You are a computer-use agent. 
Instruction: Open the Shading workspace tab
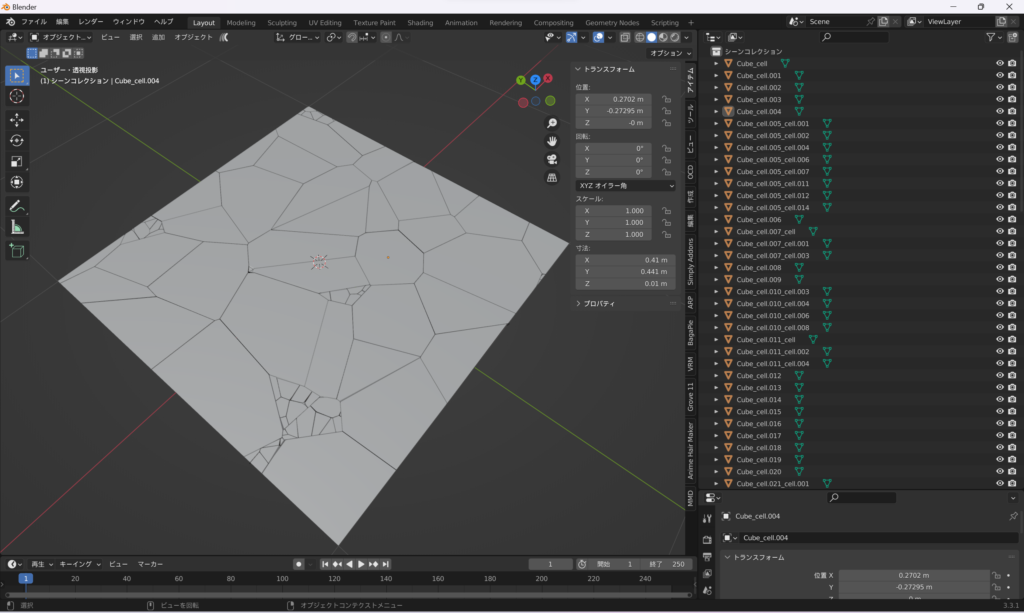420,22
